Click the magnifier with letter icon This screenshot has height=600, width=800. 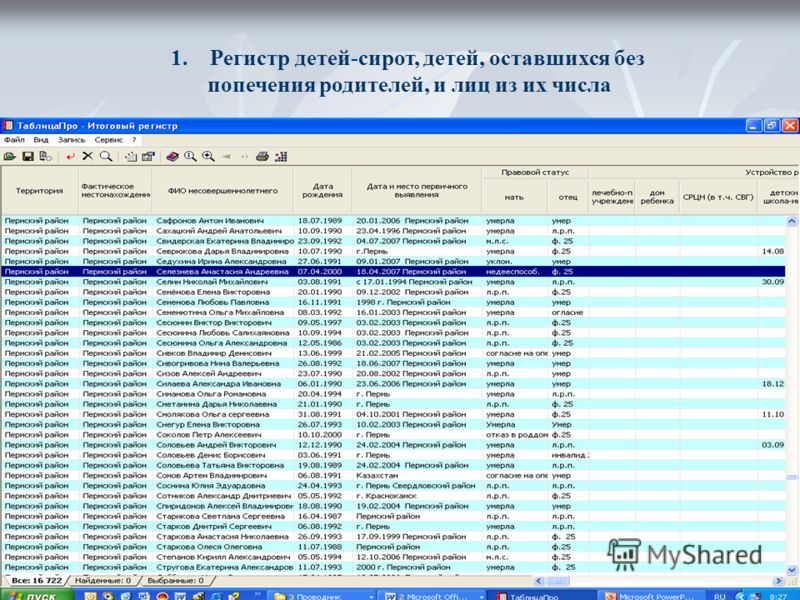190,156
